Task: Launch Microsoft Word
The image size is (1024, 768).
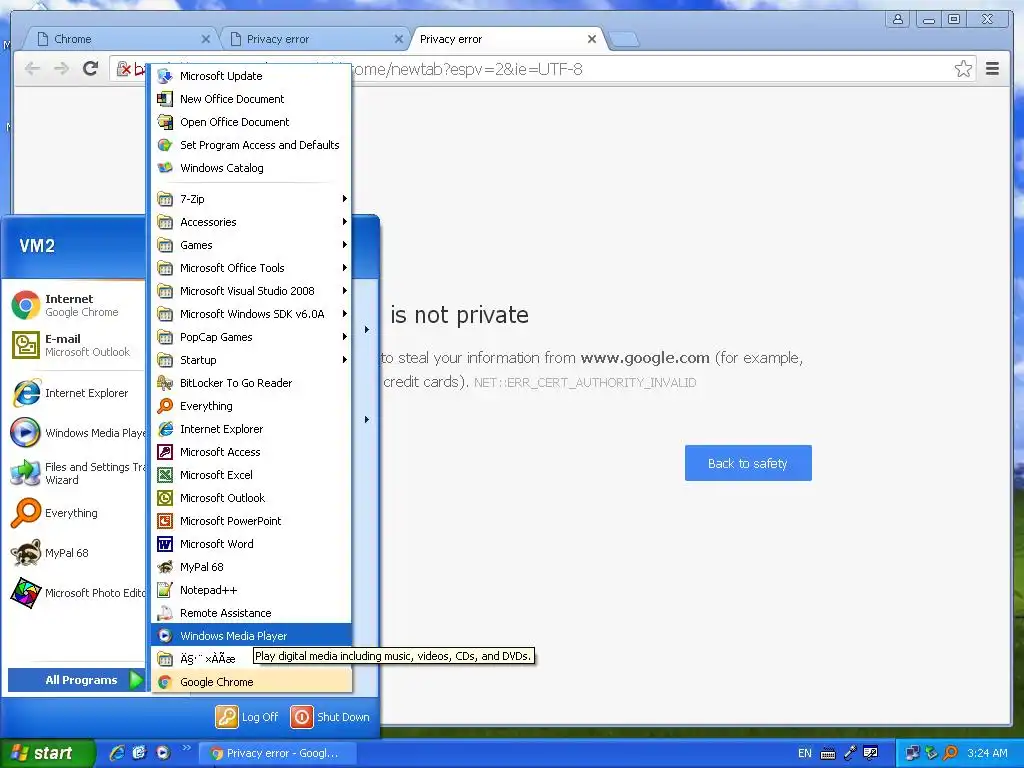Action: [251, 543]
